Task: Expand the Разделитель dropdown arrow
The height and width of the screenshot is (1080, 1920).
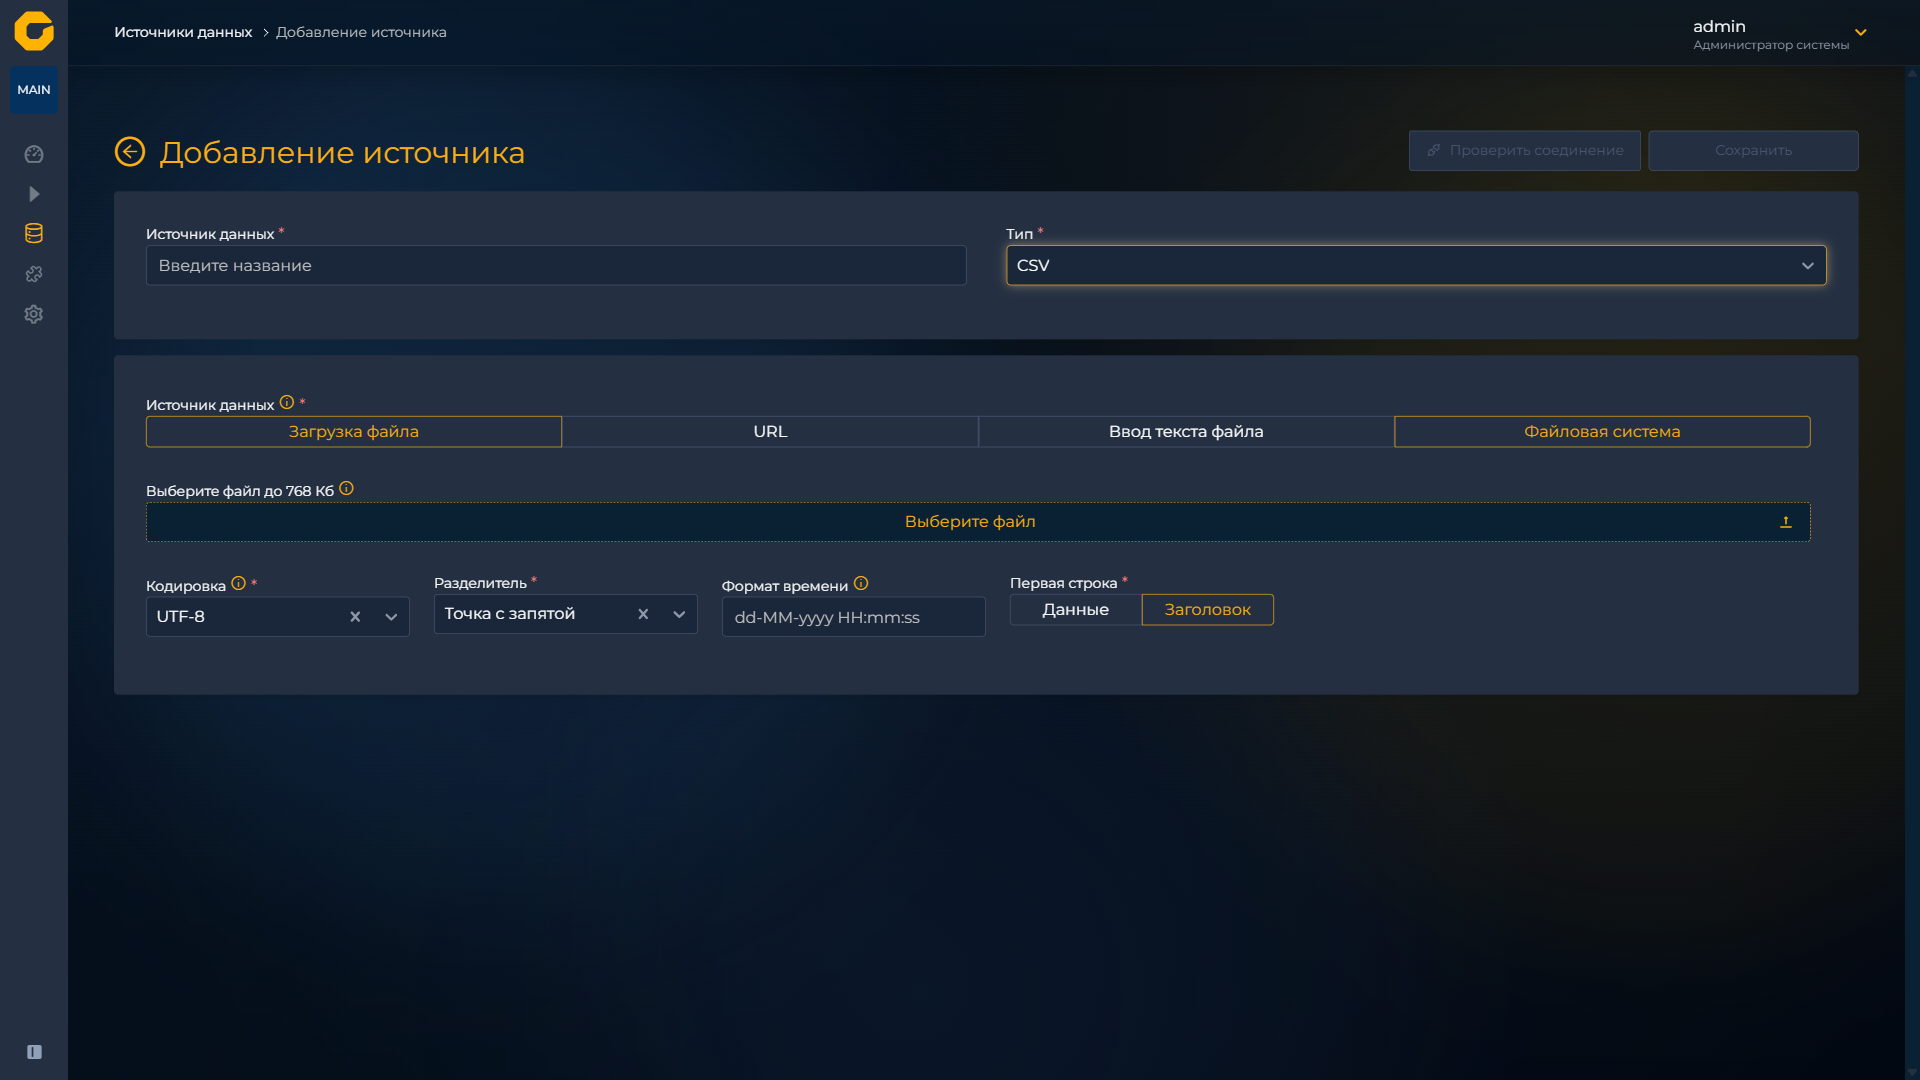Action: [679, 614]
